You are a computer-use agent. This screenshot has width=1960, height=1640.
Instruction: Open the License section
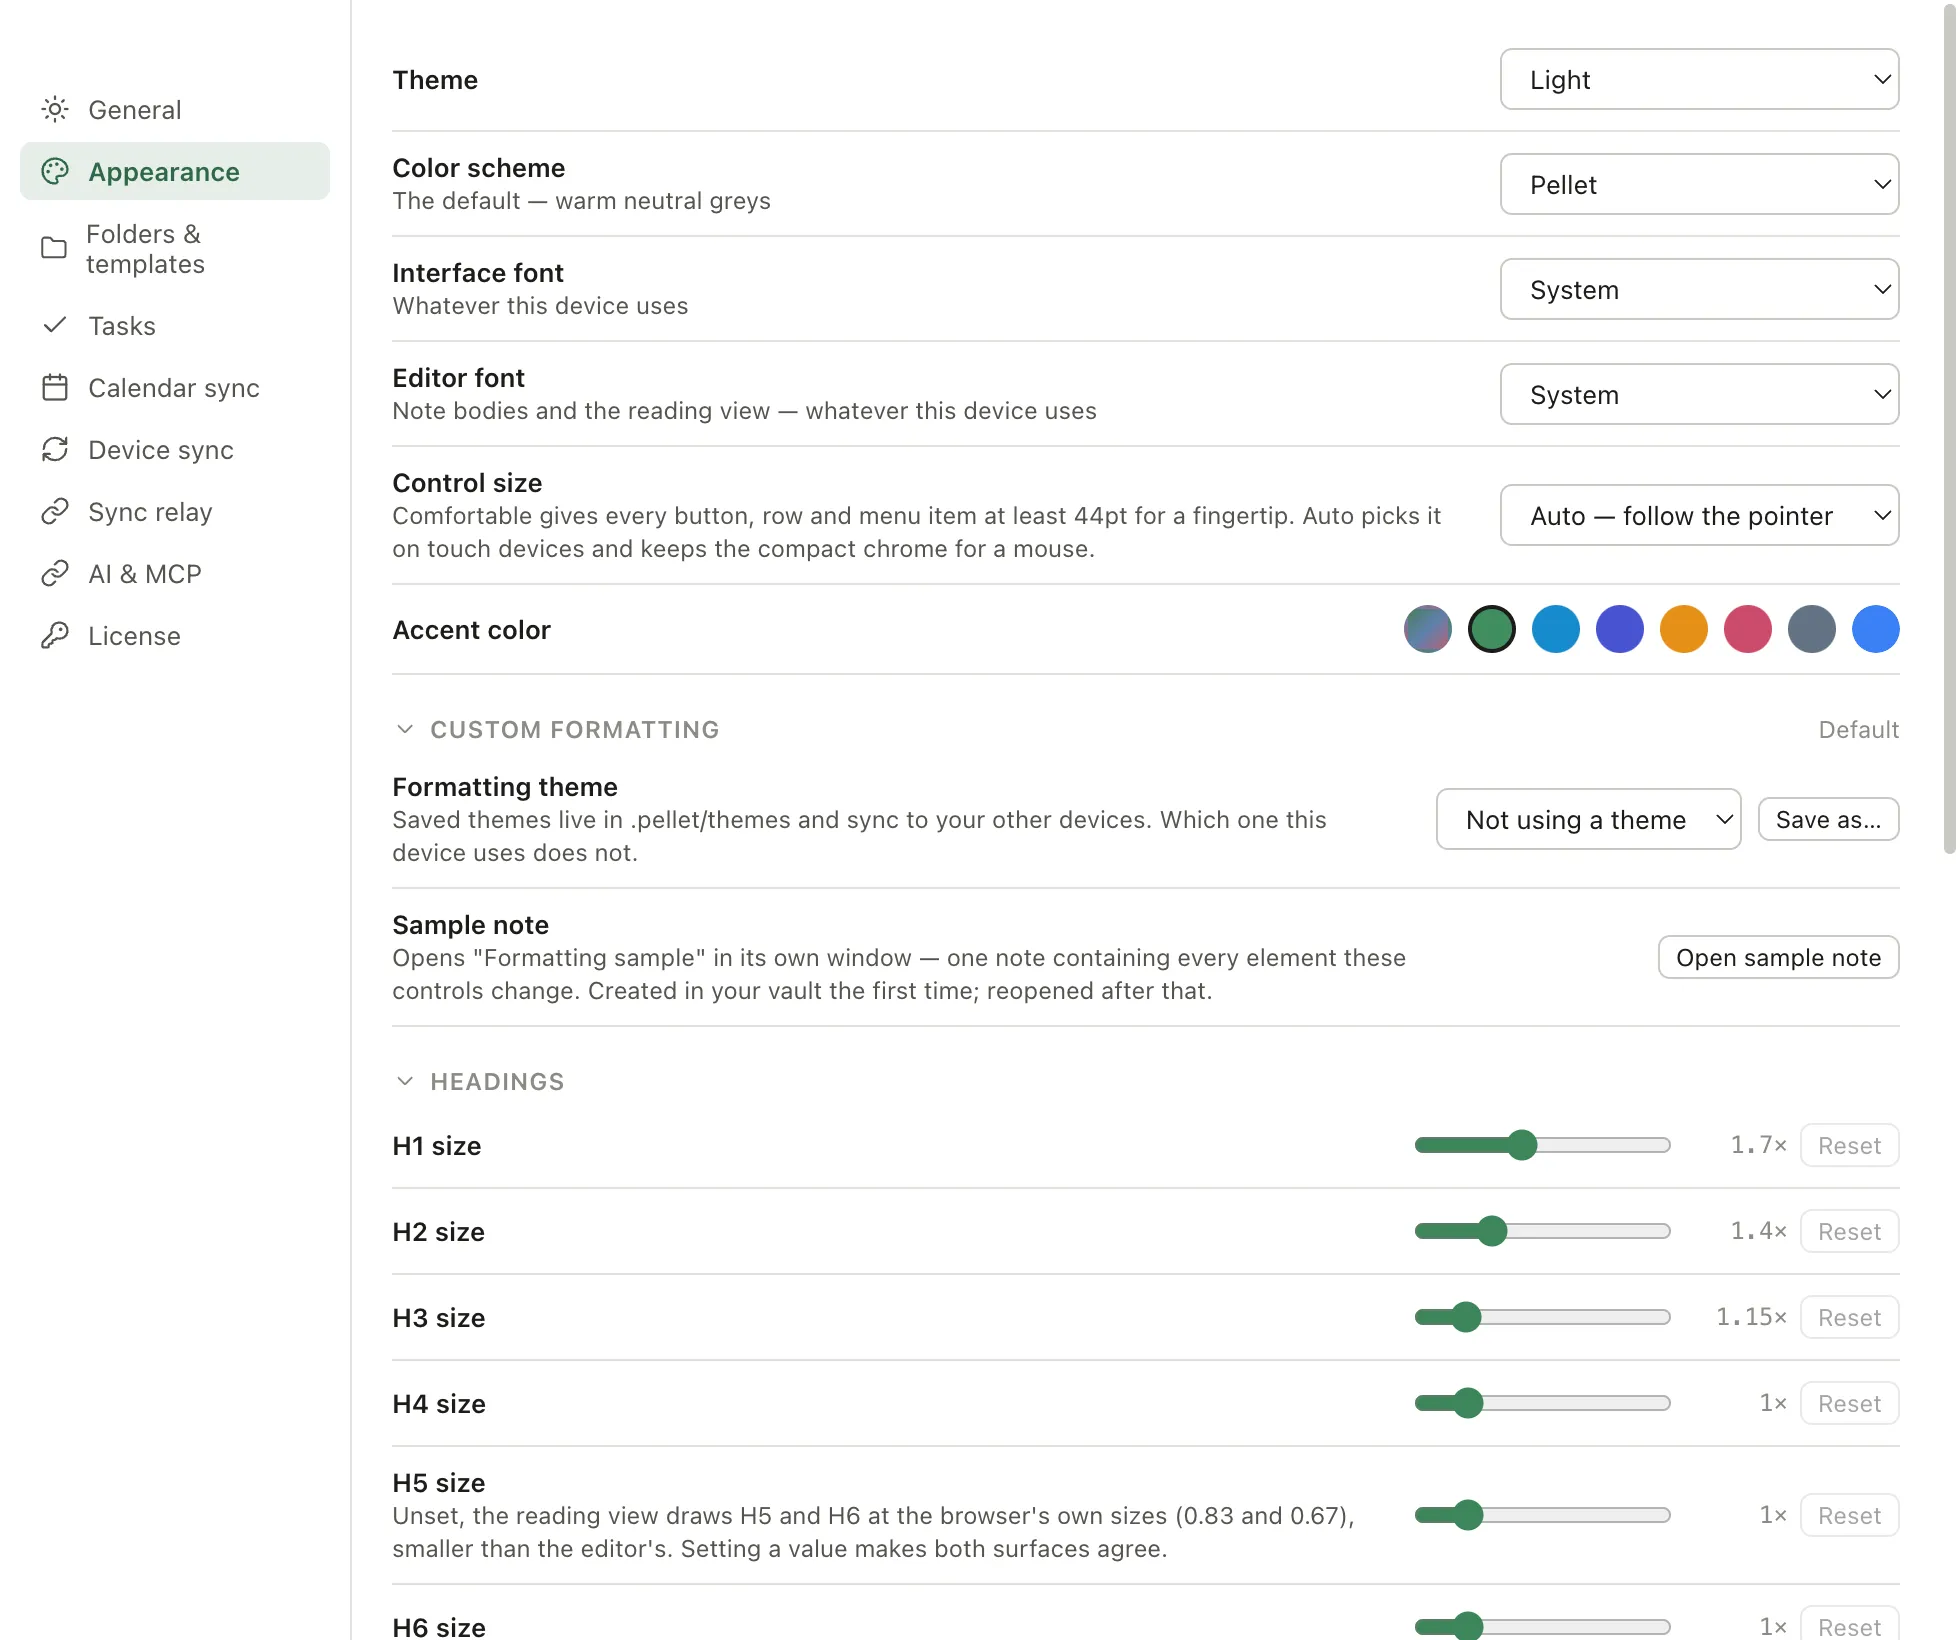[x=175, y=636]
